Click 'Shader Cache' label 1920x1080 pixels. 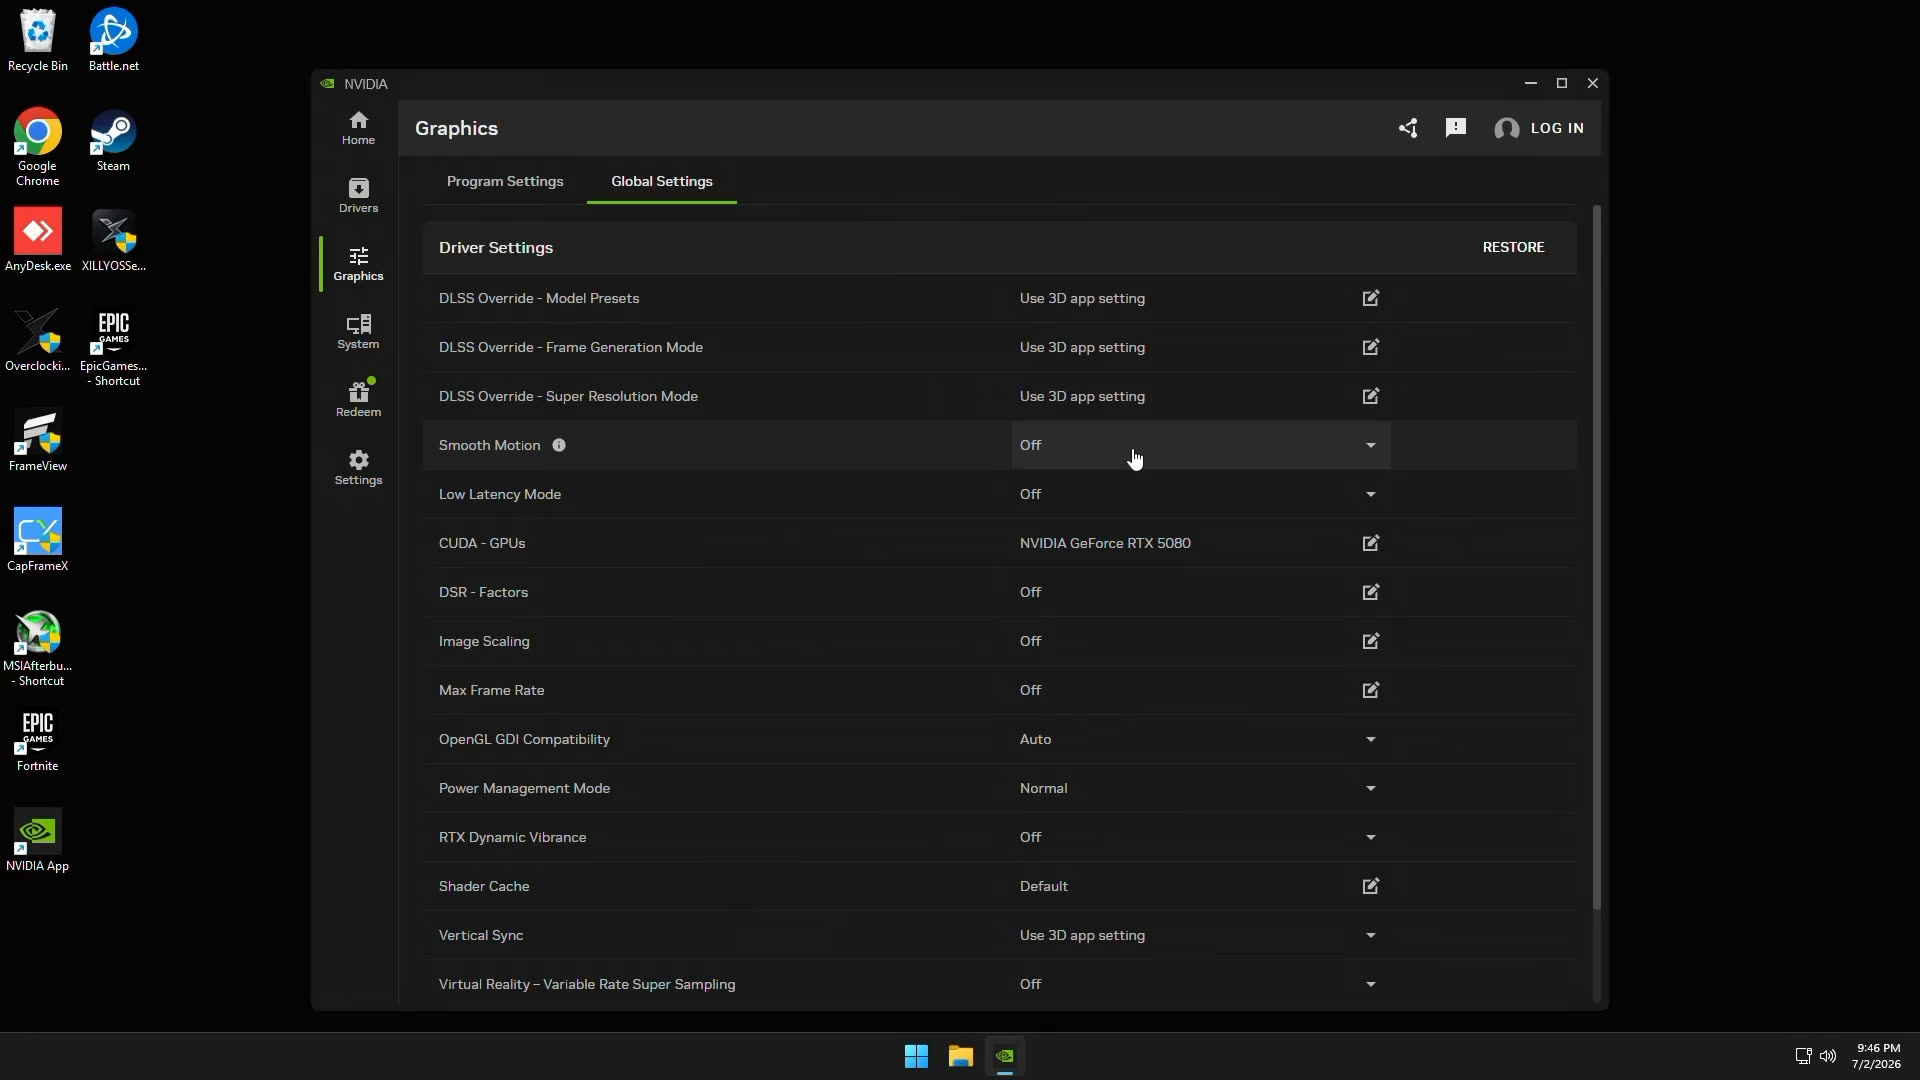pyautogui.click(x=484, y=886)
